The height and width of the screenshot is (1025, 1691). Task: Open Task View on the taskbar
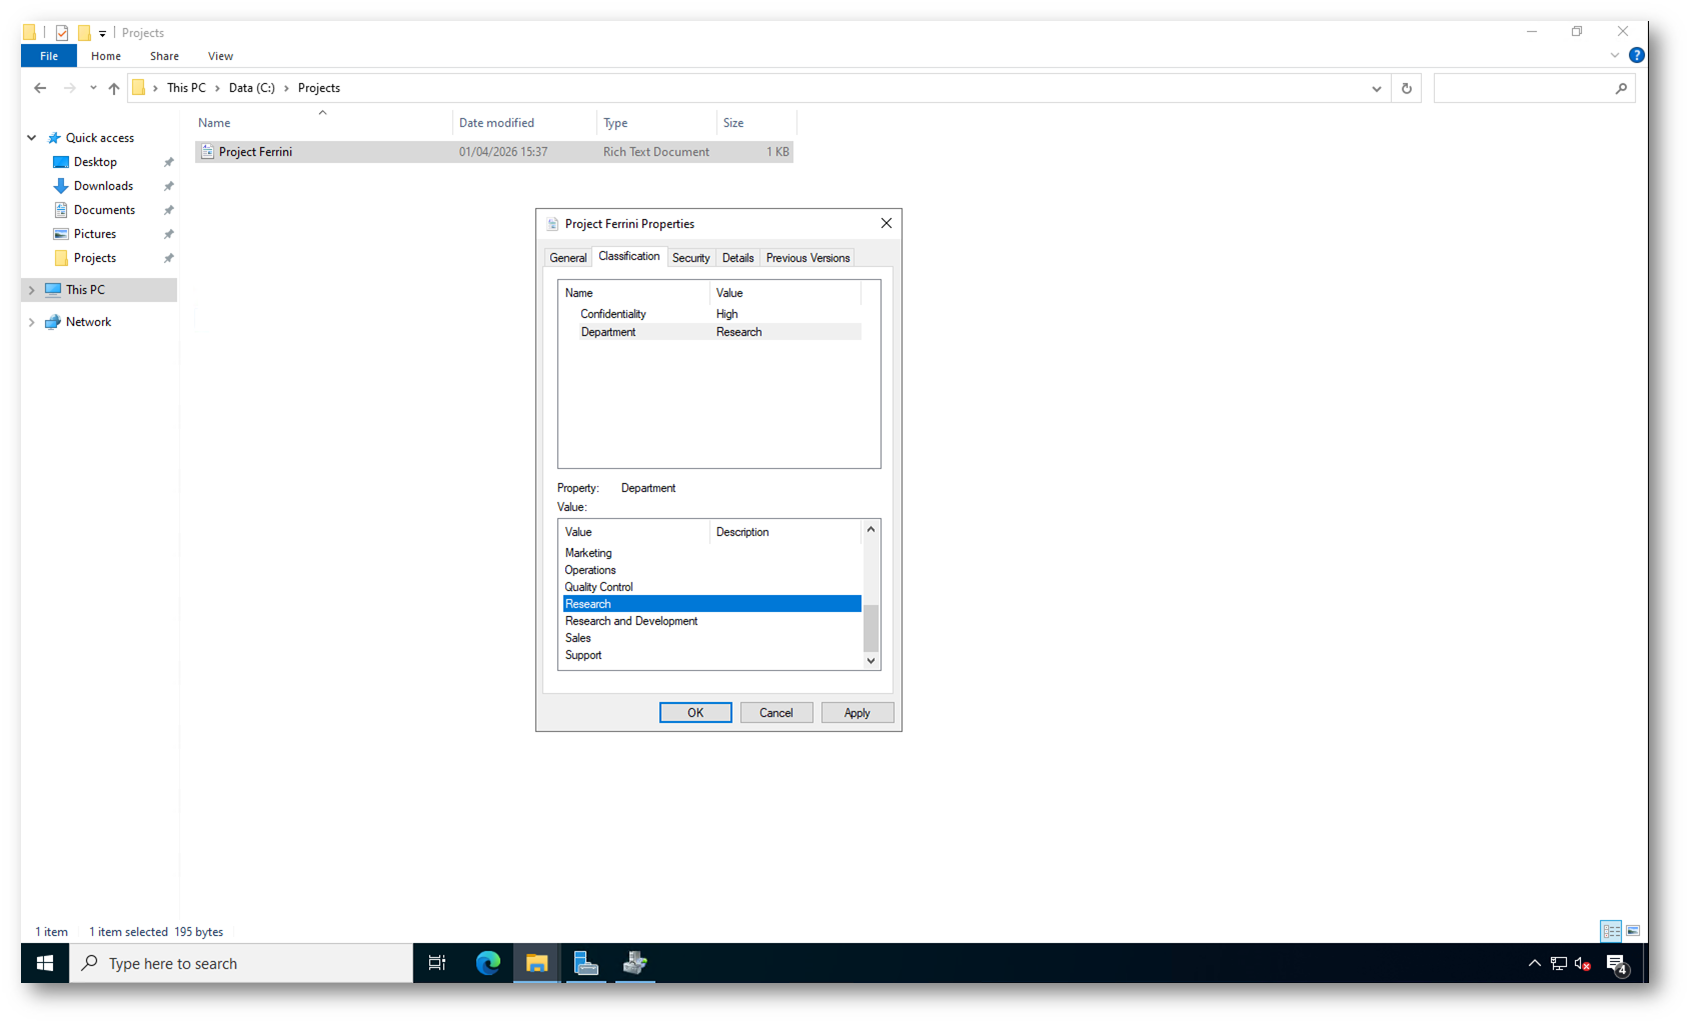pyautogui.click(x=437, y=963)
